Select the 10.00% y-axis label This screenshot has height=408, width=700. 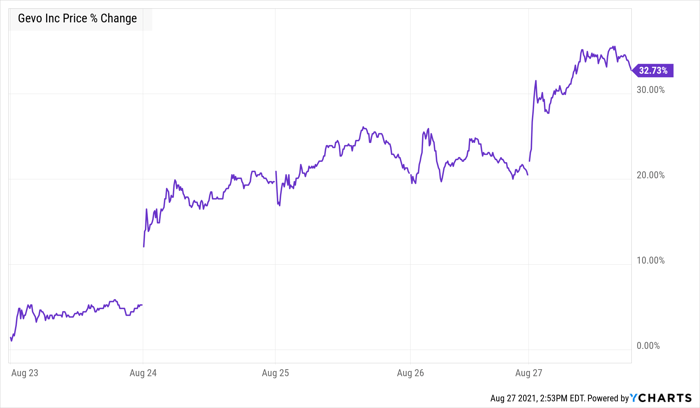coord(653,261)
